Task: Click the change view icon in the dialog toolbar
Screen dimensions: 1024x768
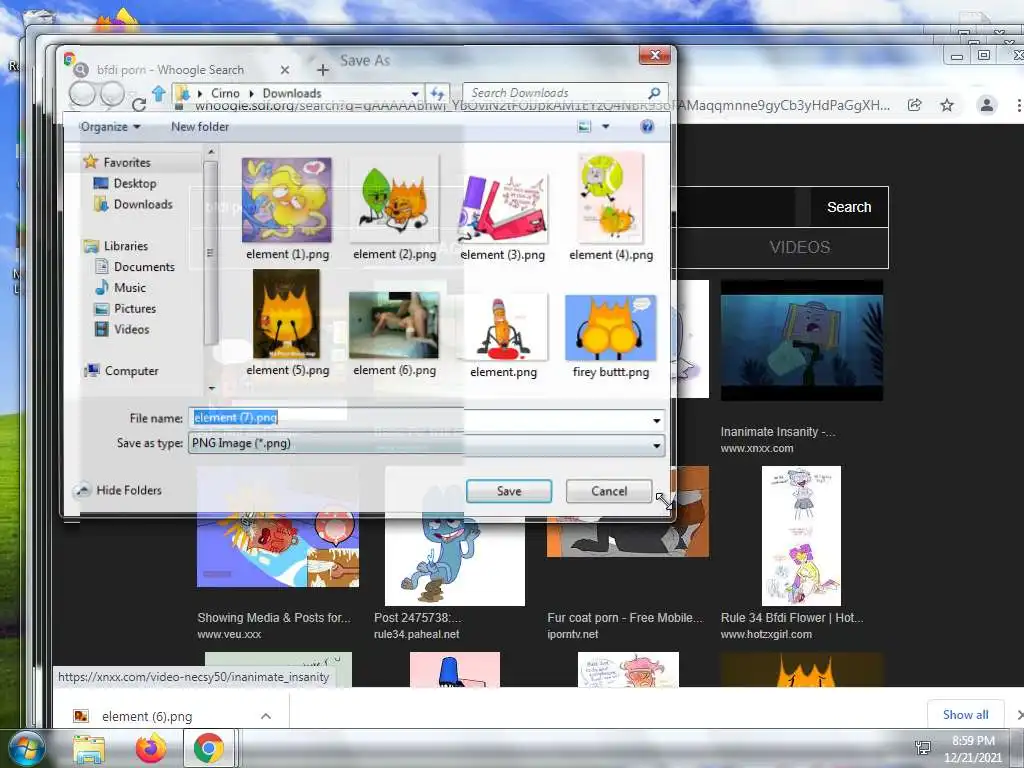Action: pos(584,127)
